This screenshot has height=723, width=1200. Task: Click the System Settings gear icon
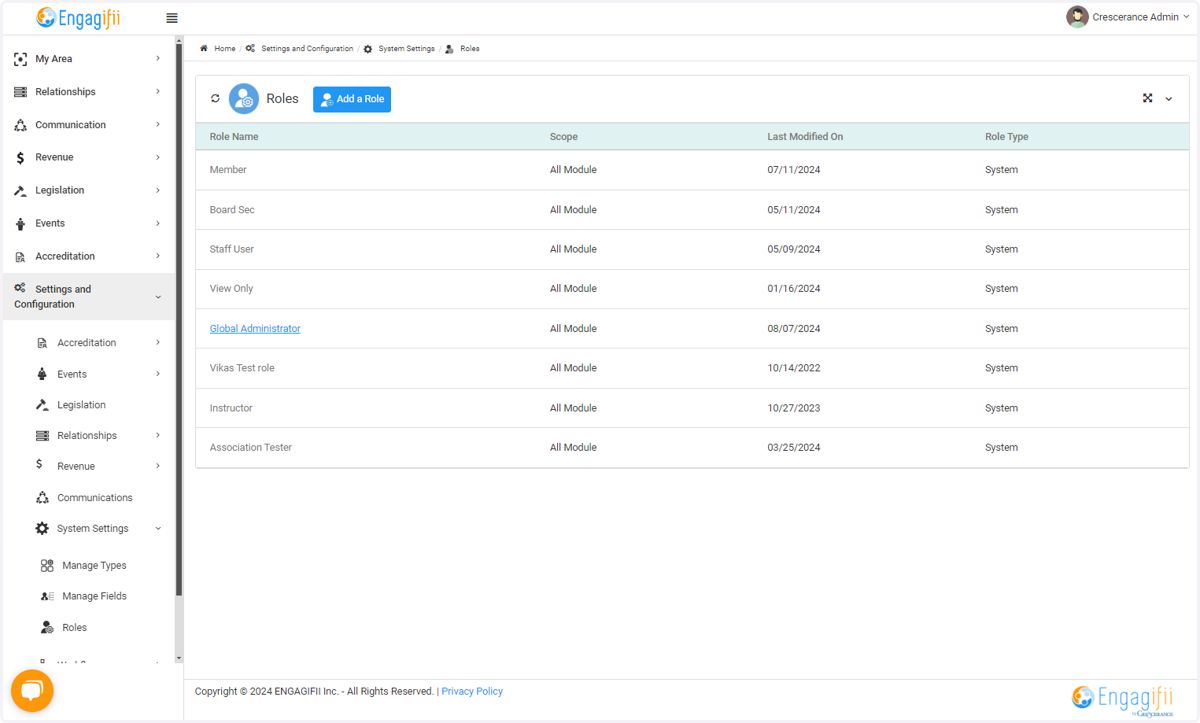42,528
